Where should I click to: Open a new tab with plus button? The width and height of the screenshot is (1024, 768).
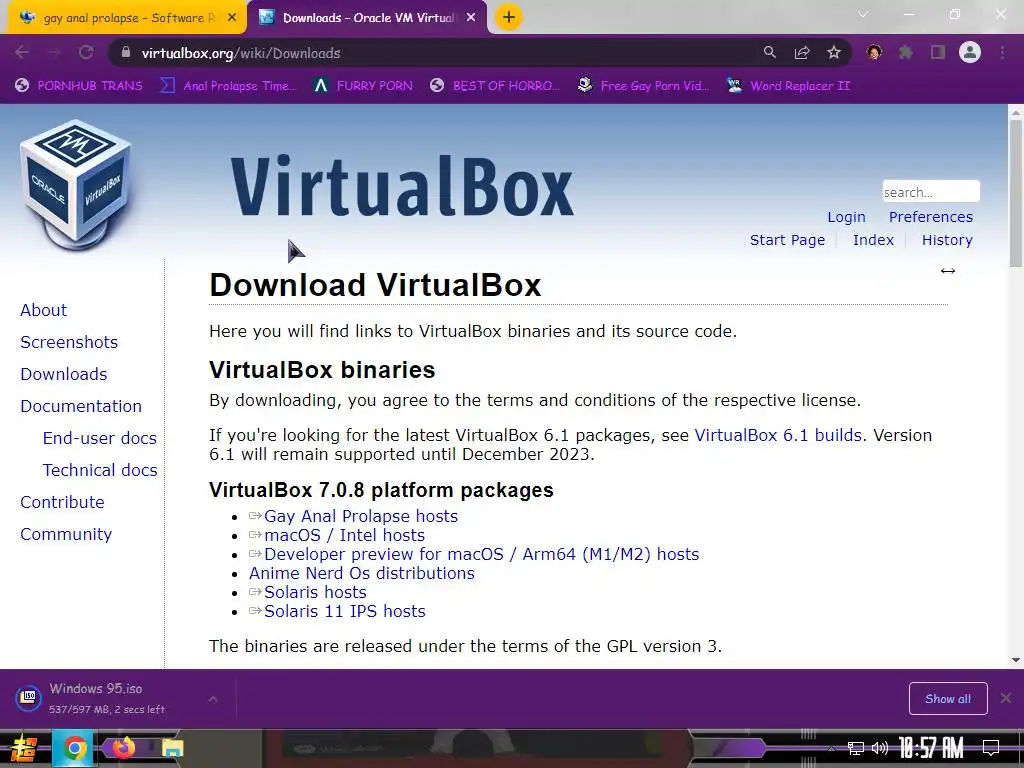tap(509, 18)
